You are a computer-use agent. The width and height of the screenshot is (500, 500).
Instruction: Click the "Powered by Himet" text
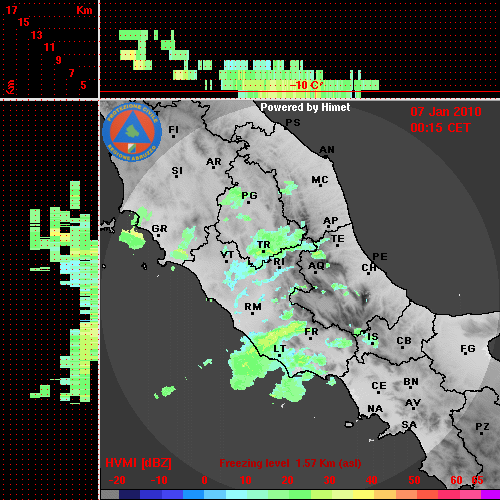point(305,107)
